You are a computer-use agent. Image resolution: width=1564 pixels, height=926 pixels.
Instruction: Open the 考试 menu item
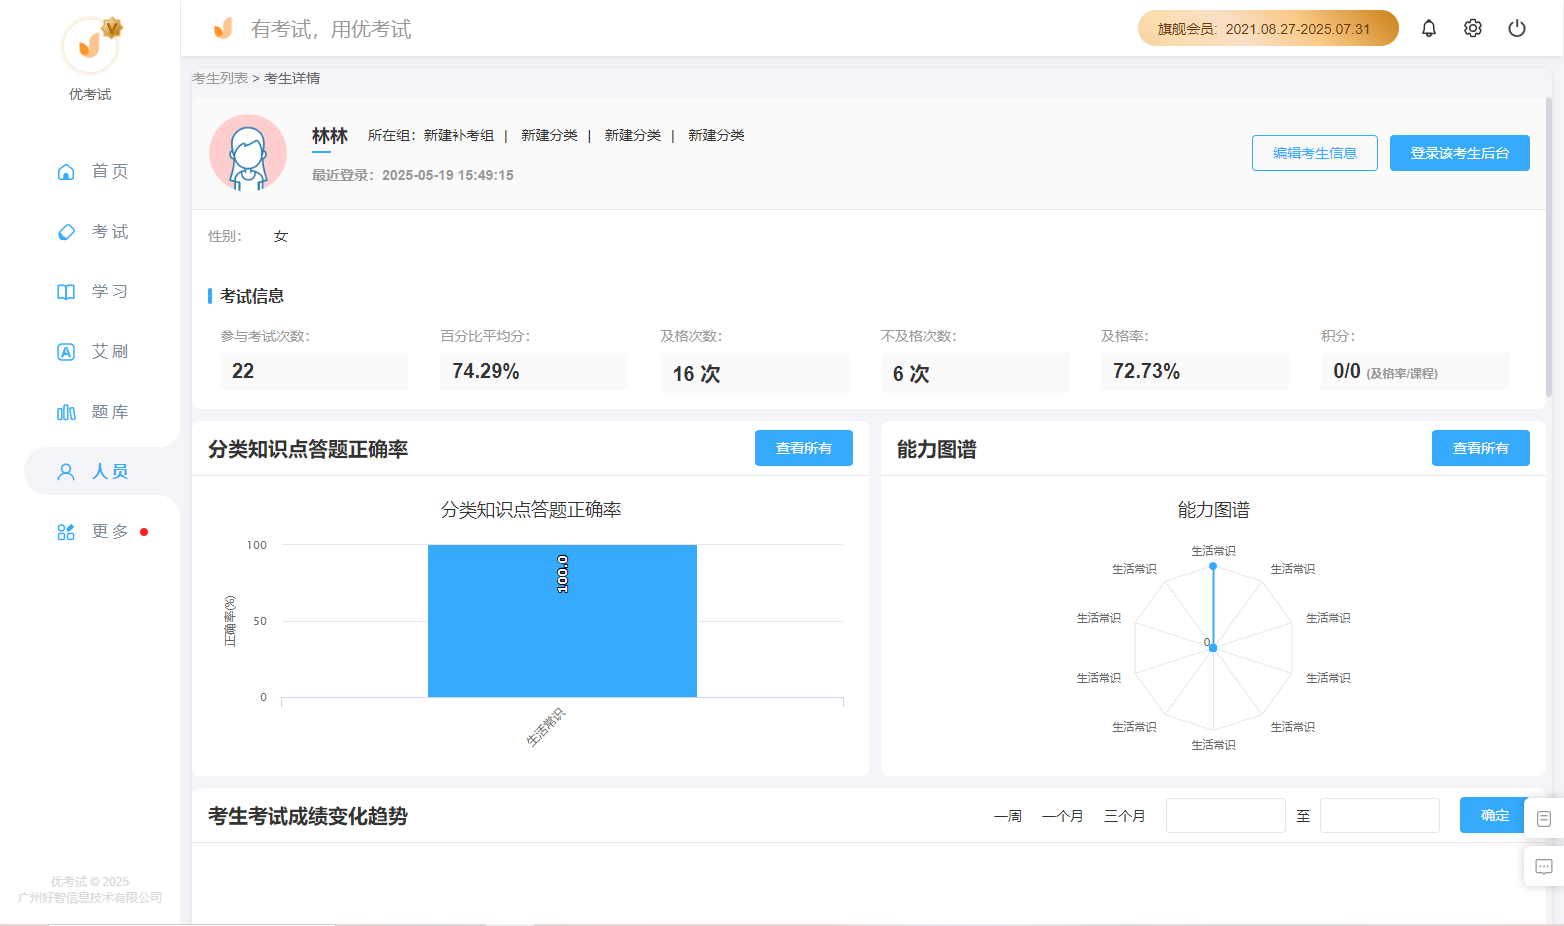110,232
